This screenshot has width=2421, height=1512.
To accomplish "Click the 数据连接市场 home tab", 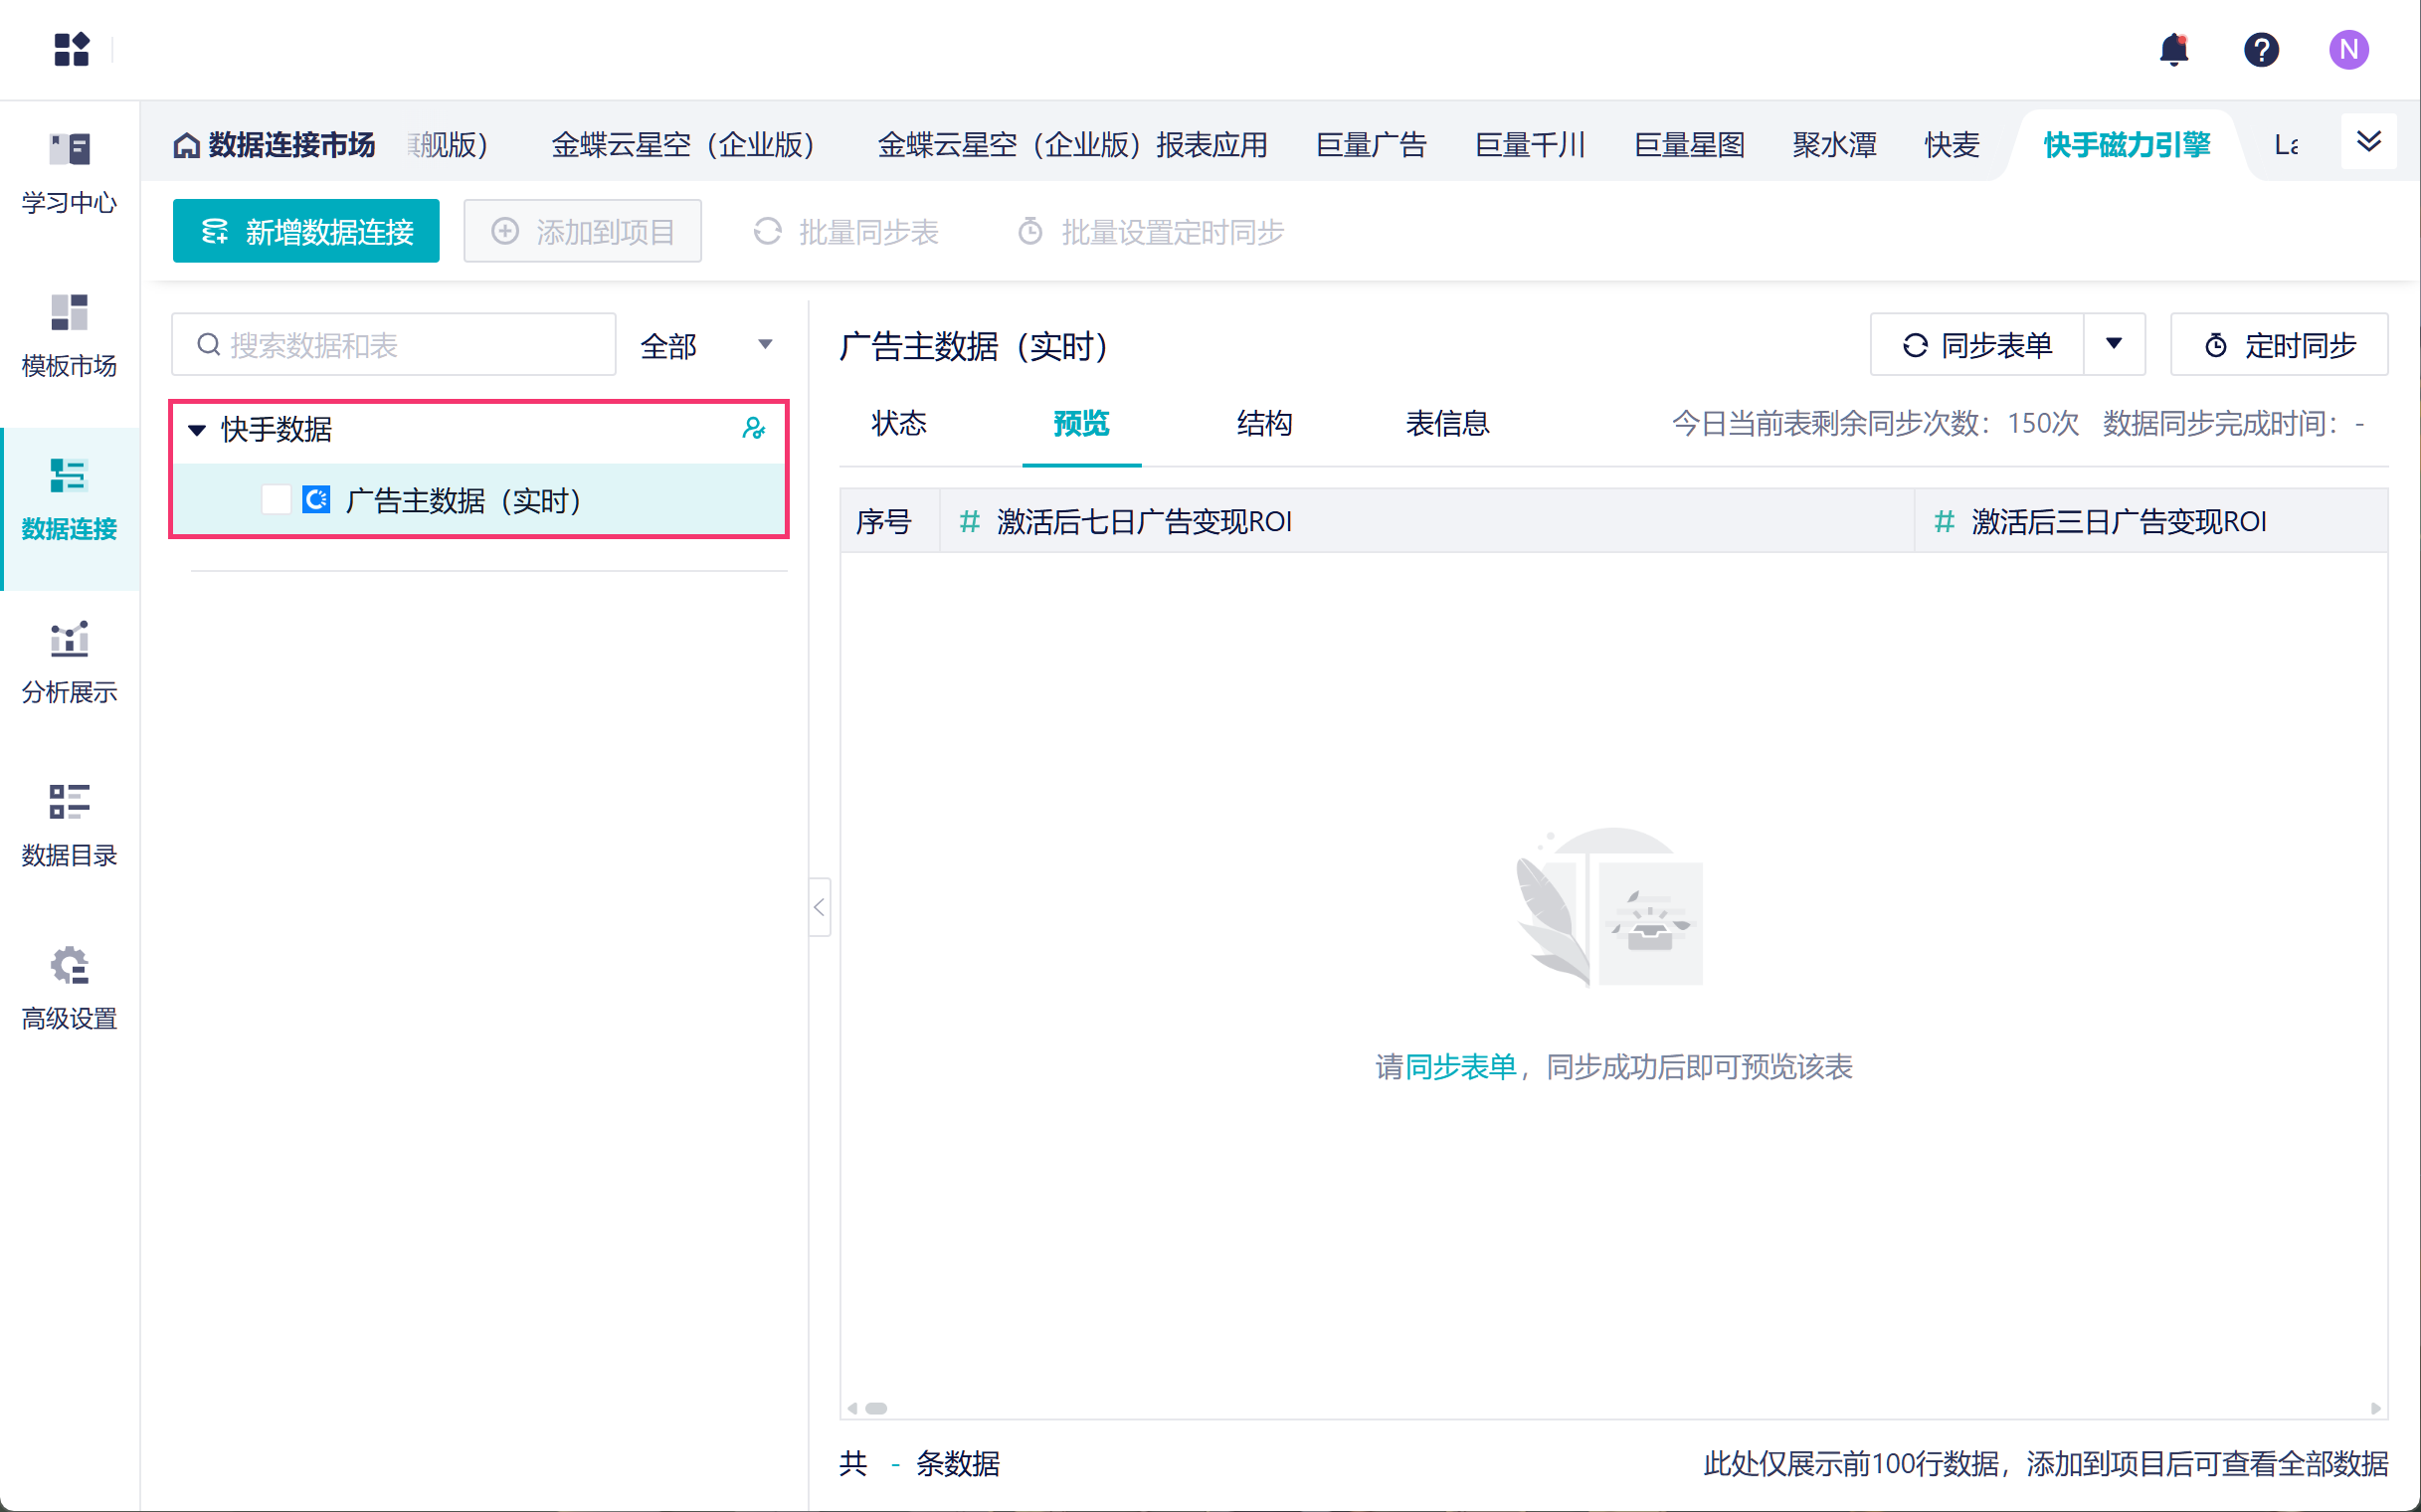I will tap(274, 145).
